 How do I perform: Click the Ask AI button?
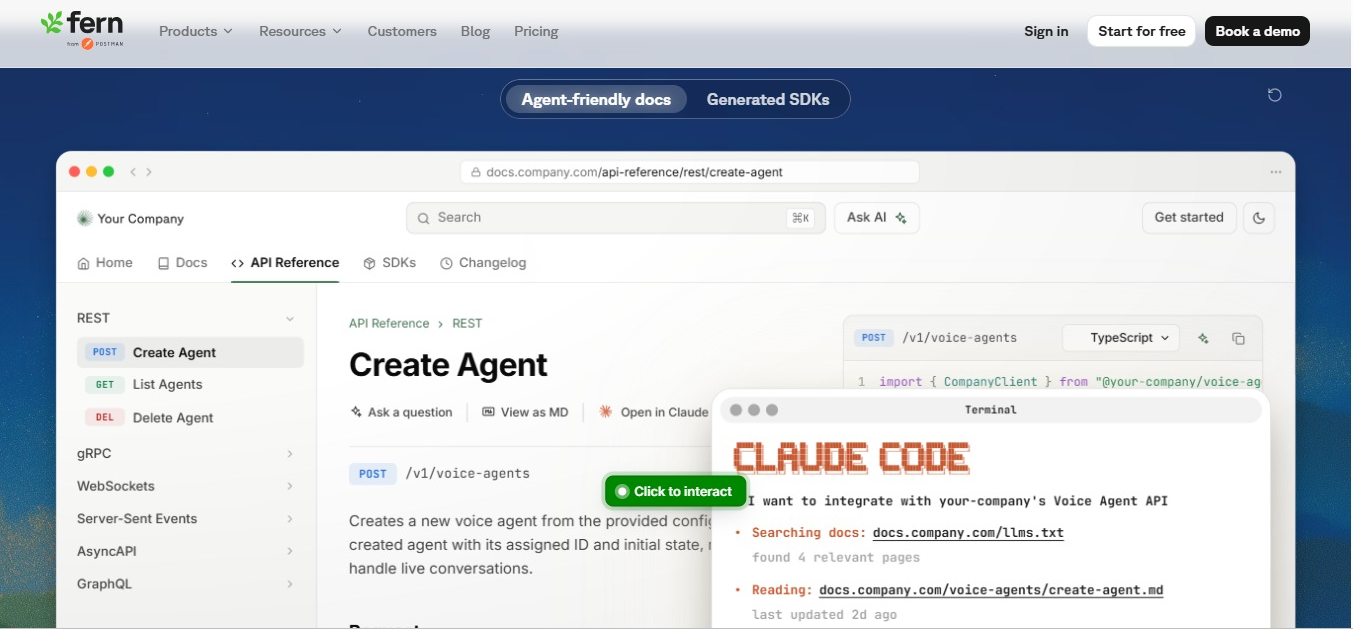[877, 218]
